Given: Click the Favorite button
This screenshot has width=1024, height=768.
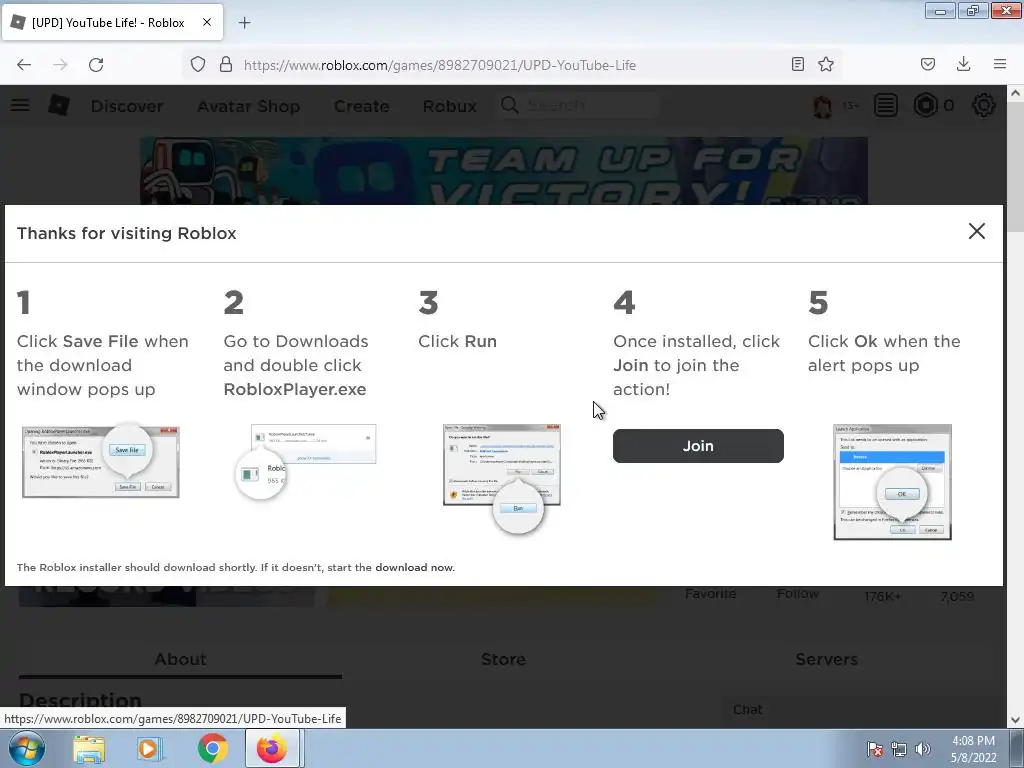Looking at the screenshot, I should click(x=711, y=594).
